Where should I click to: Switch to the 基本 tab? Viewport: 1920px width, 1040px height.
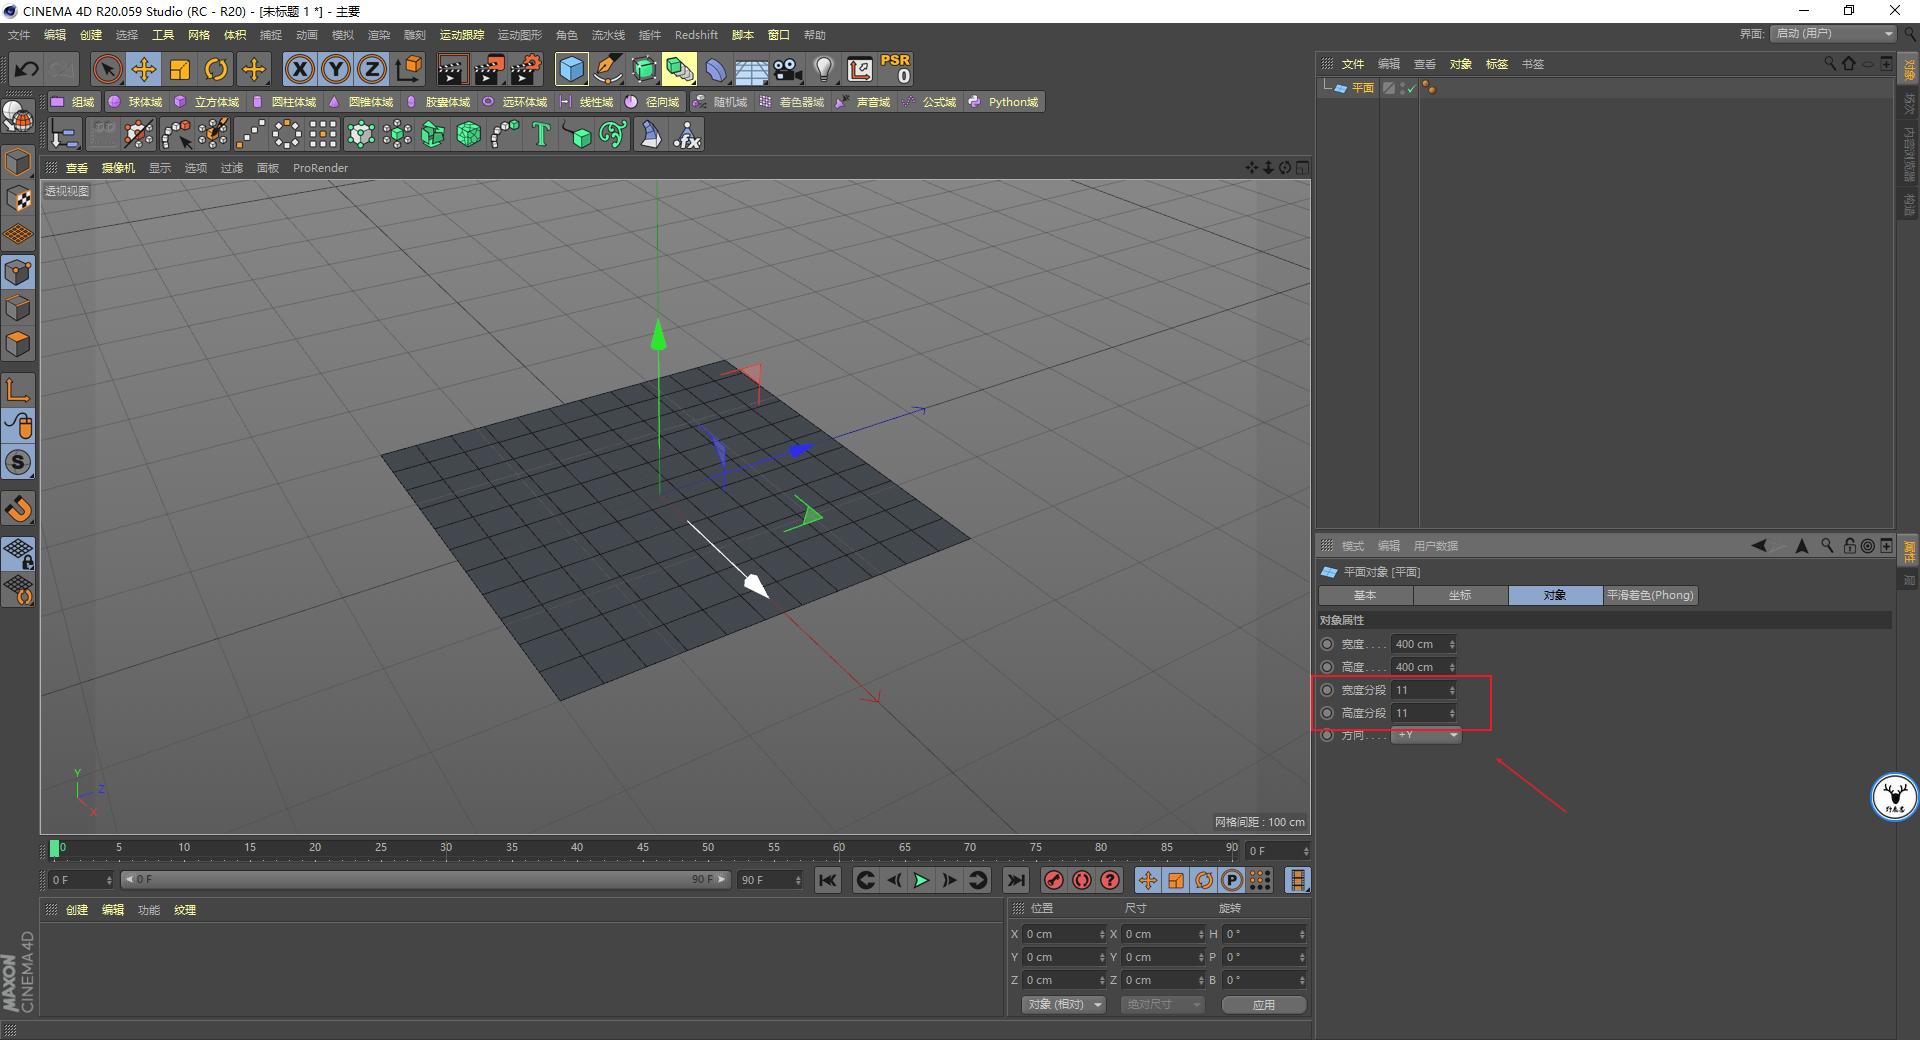1365,595
